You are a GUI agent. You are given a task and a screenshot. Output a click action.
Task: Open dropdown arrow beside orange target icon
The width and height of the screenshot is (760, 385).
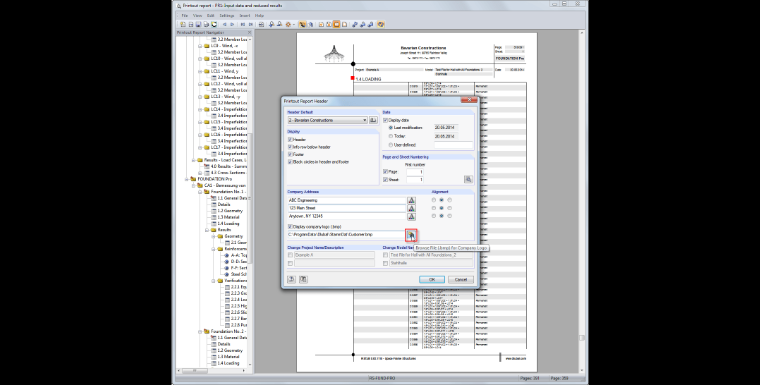(293, 24)
